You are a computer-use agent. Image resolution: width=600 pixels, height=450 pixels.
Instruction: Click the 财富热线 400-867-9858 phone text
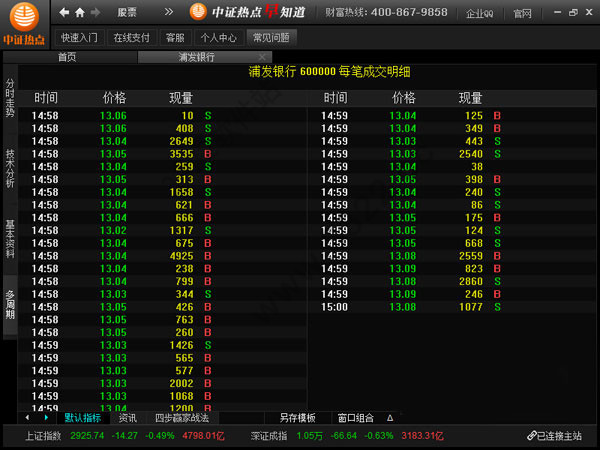click(x=386, y=13)
